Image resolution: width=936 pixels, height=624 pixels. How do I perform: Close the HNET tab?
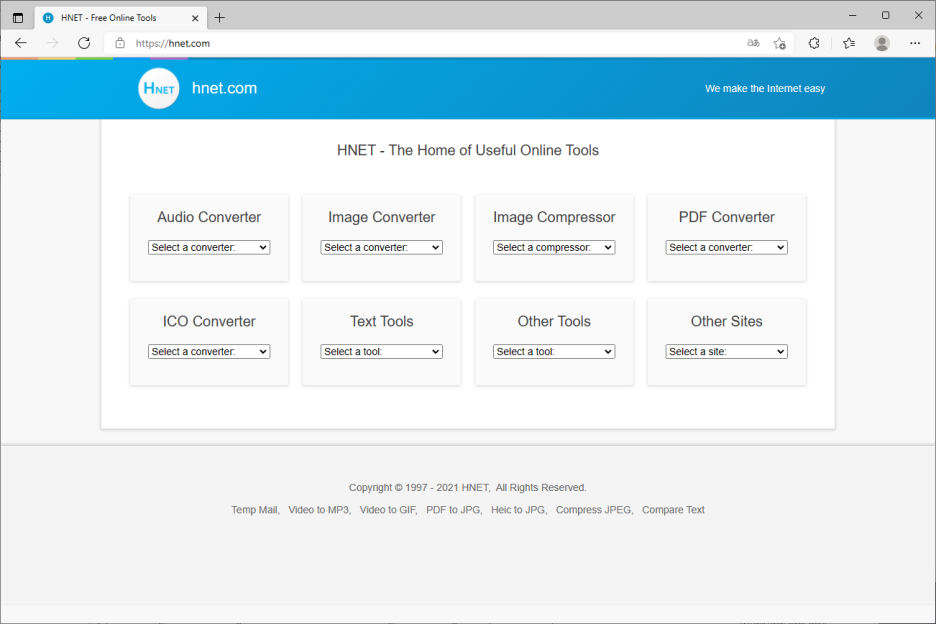[195, 18]
